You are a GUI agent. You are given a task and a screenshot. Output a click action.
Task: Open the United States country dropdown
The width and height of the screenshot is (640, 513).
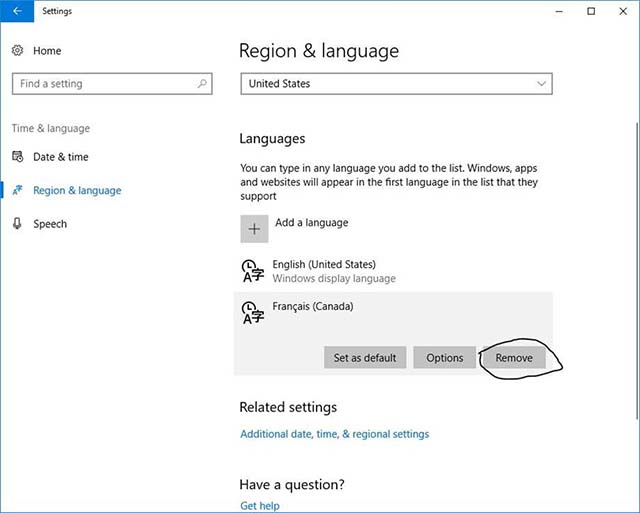(x=396, y=84)
